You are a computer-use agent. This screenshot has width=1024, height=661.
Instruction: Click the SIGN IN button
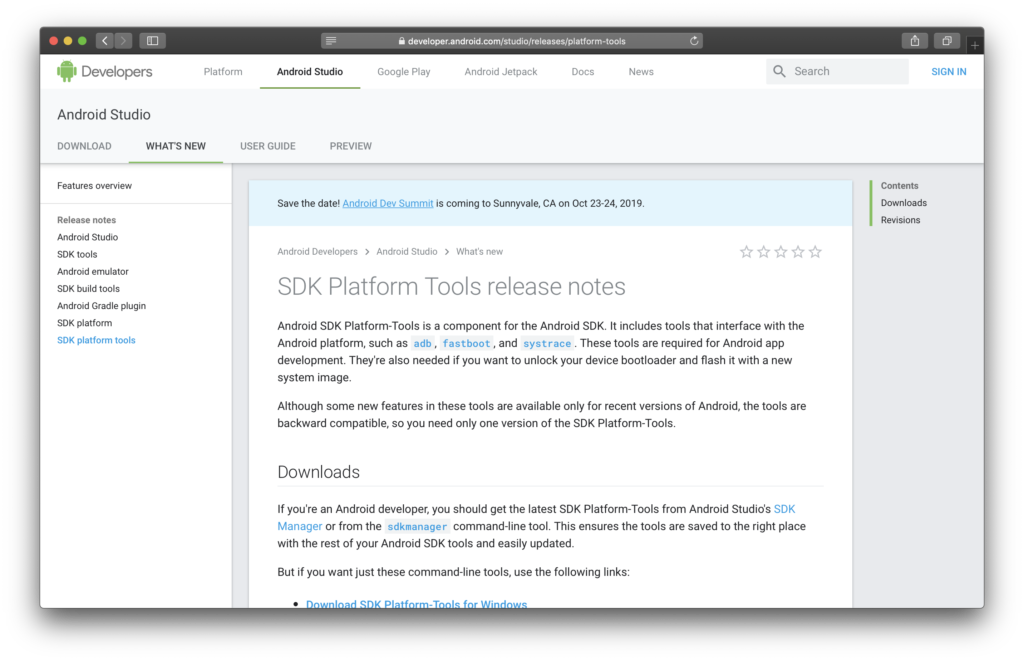click(x=948, y=72)
